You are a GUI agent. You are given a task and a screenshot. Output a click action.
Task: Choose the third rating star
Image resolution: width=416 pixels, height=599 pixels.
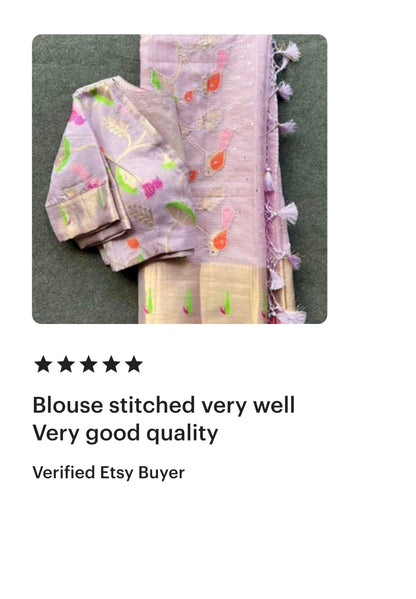pyautogui.click(x=89, y=364)
